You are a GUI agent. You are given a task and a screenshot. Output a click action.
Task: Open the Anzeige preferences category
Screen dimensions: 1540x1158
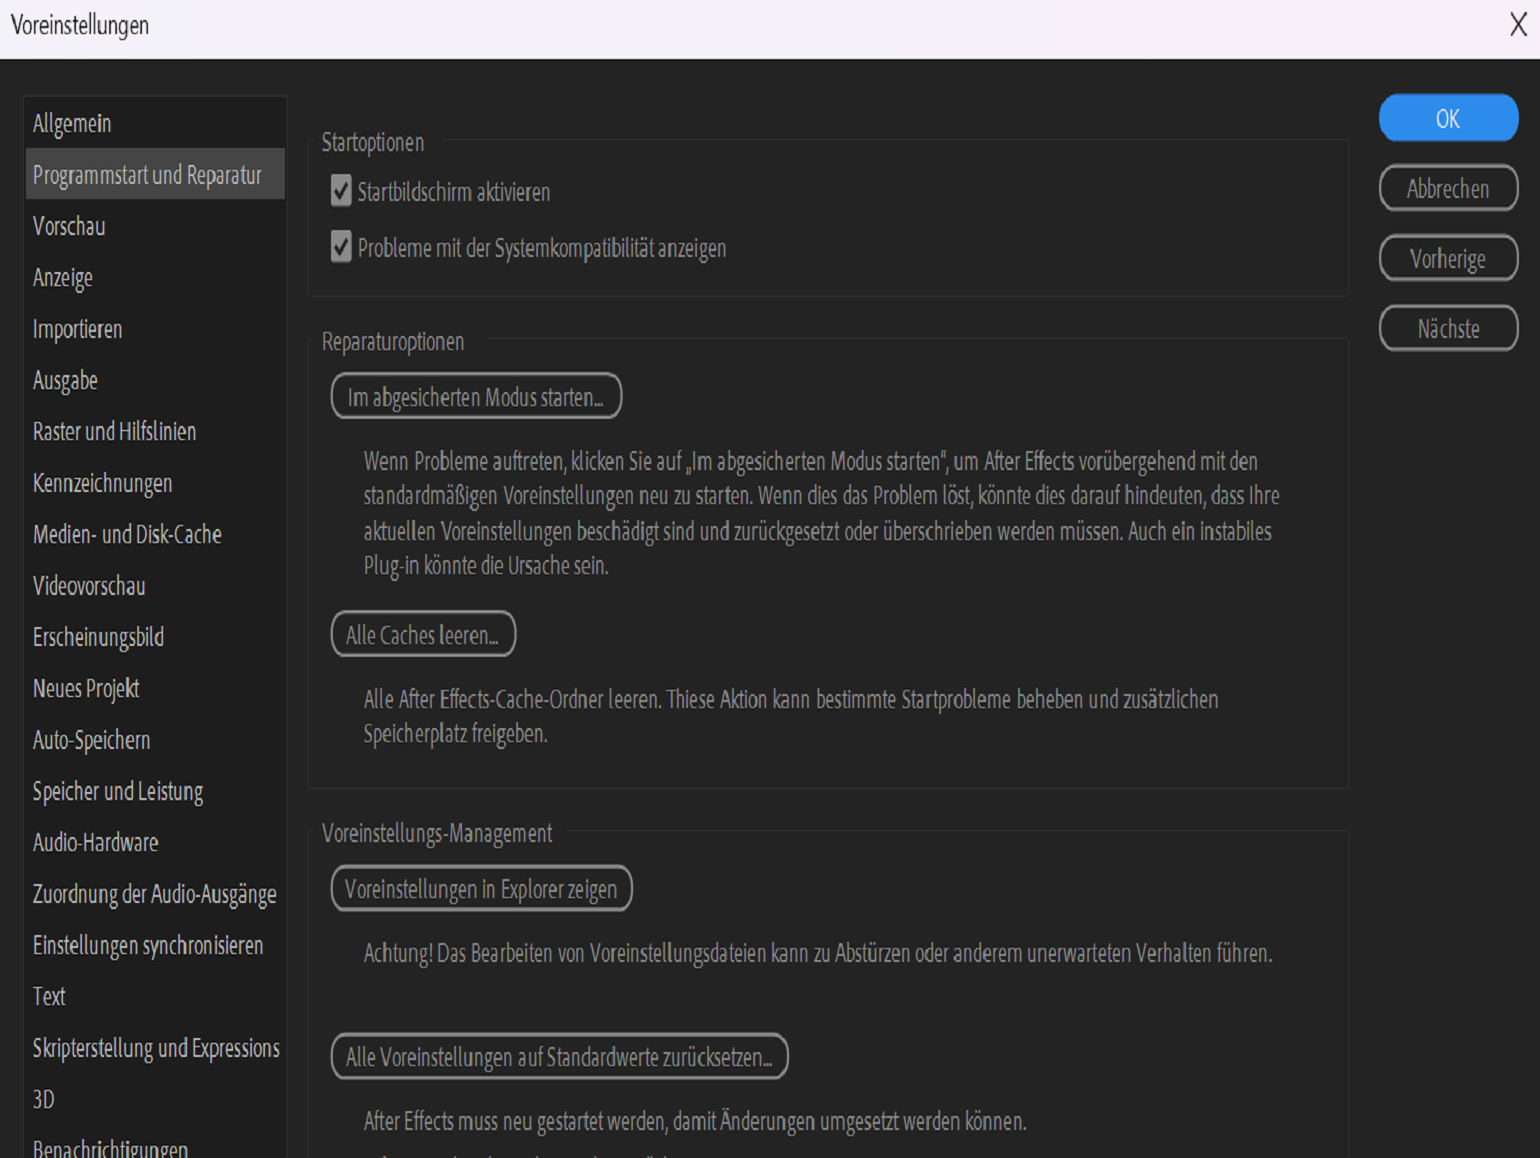click(155, 277)
